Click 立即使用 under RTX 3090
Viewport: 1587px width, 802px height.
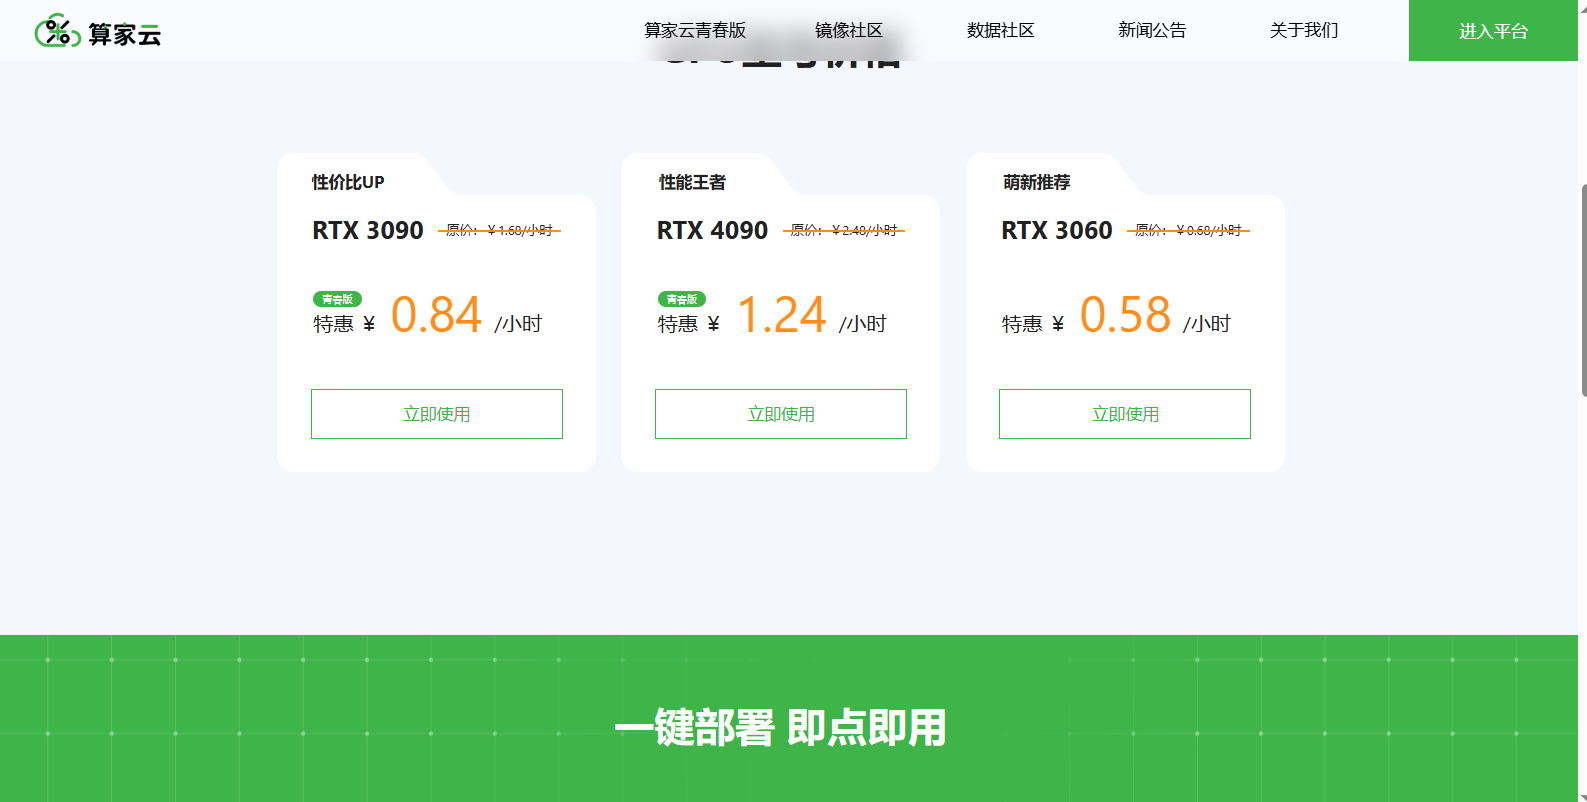pos(437,414)
